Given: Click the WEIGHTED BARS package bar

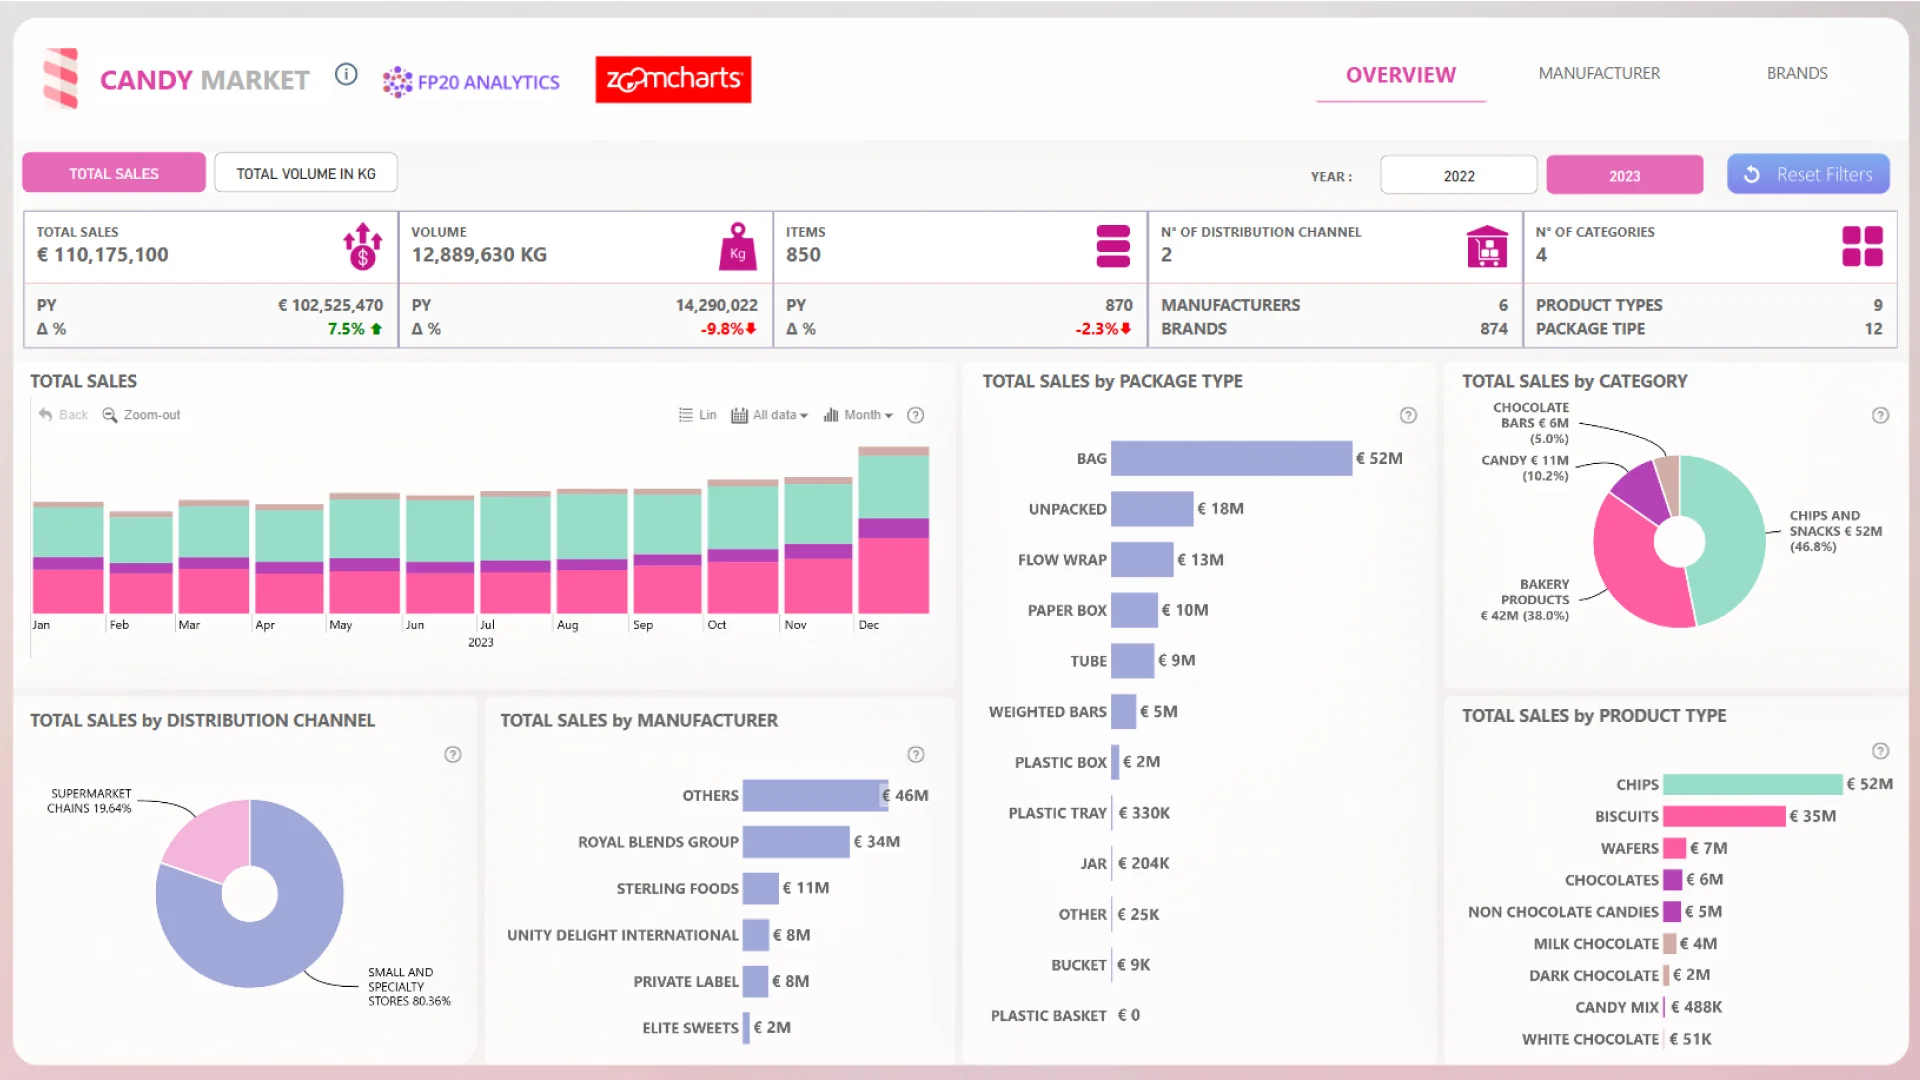Looking at the screenshot, I should coord(1123,711).
